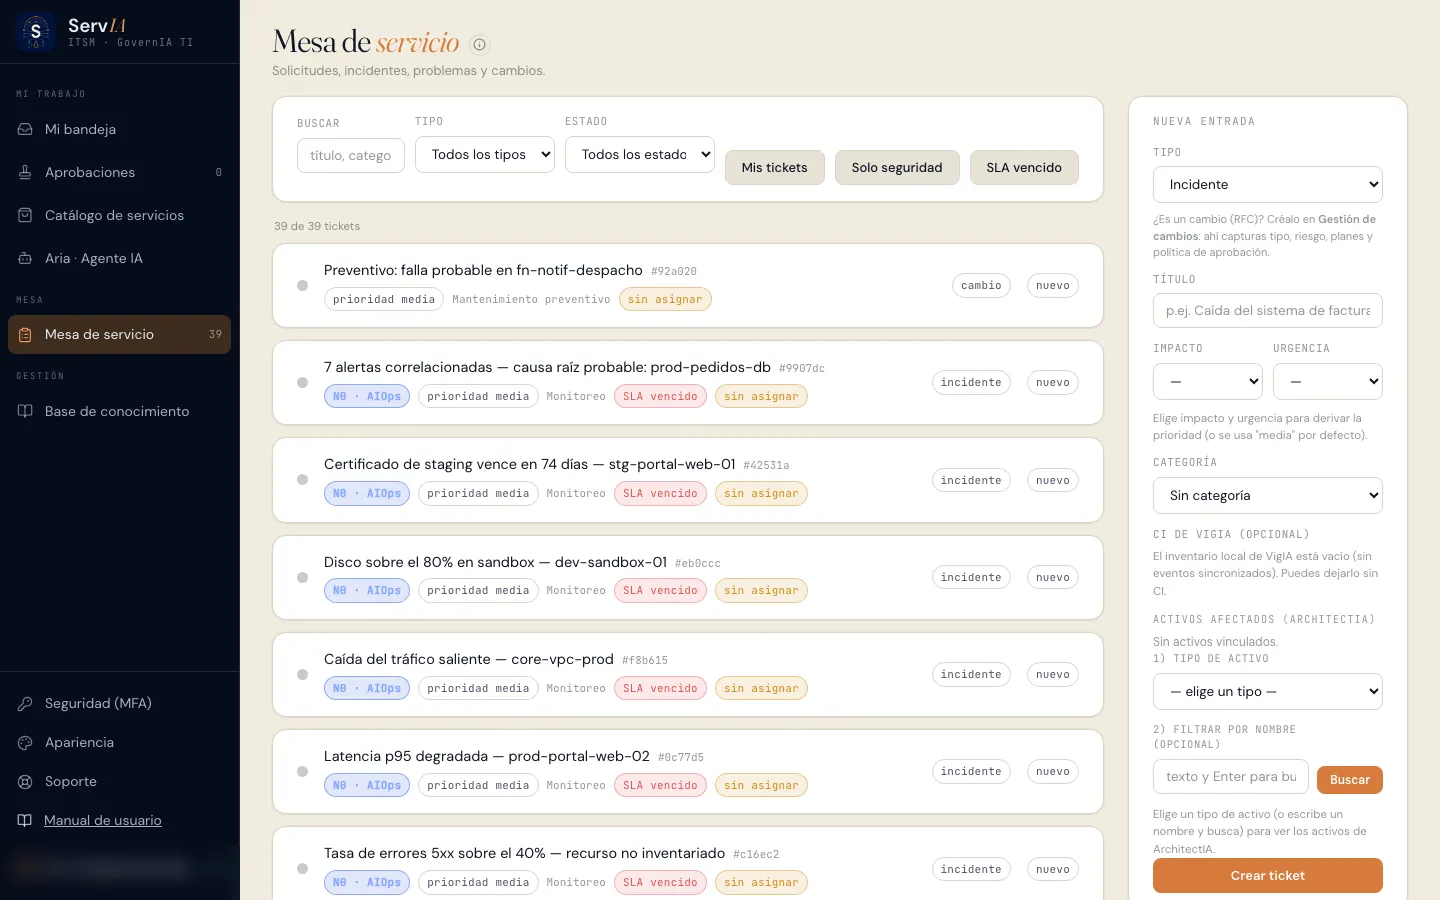Image resolution: width=1440 pixels, height=900 pixels.
Task: Open ticket 7 alertas correlacionadas prod-pedidos-db
Action: (688, 383)
